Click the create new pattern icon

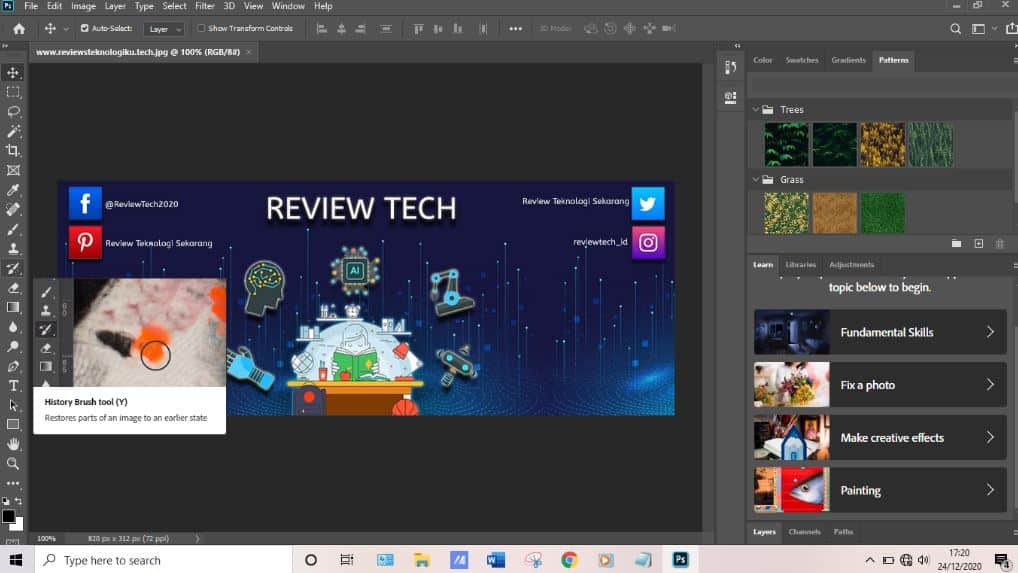(x=979, y=243)
